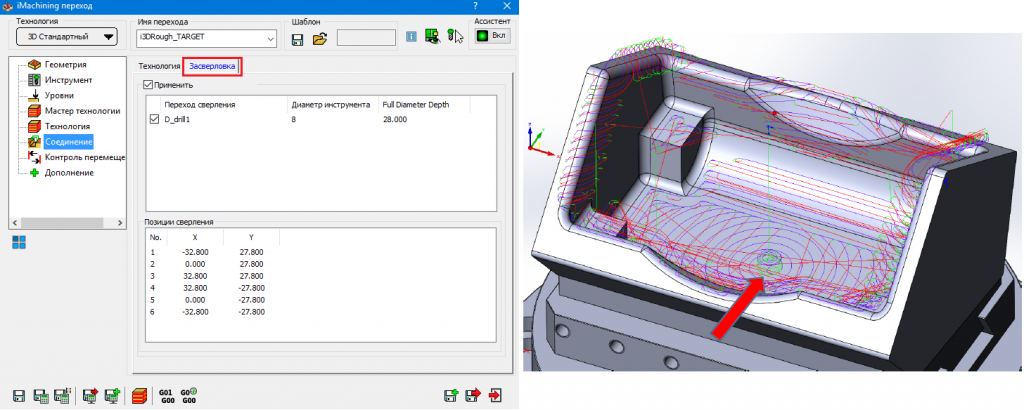Select Технология tree item
Screen dimensions: 1024x410
[67, 126]
